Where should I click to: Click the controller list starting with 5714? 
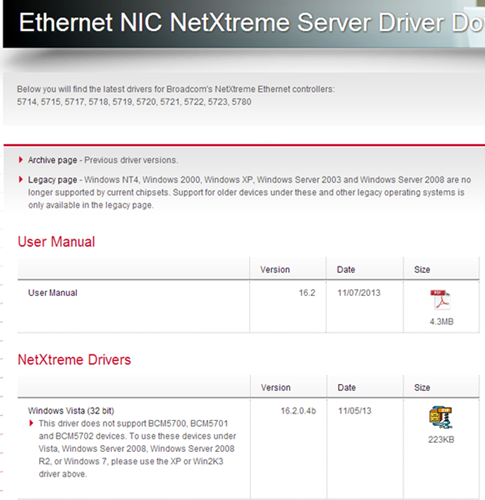[x=134, y=102]
